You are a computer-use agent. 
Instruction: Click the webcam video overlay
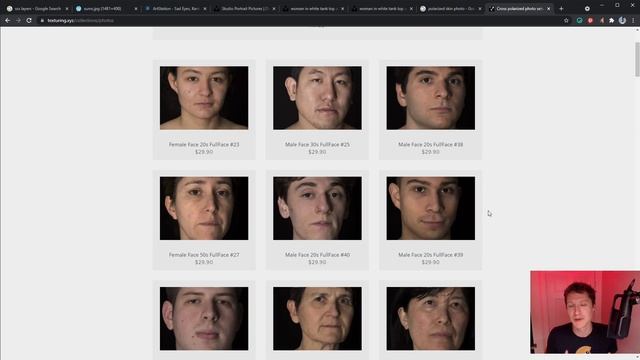pyautogui.click(x=585, y=312)
